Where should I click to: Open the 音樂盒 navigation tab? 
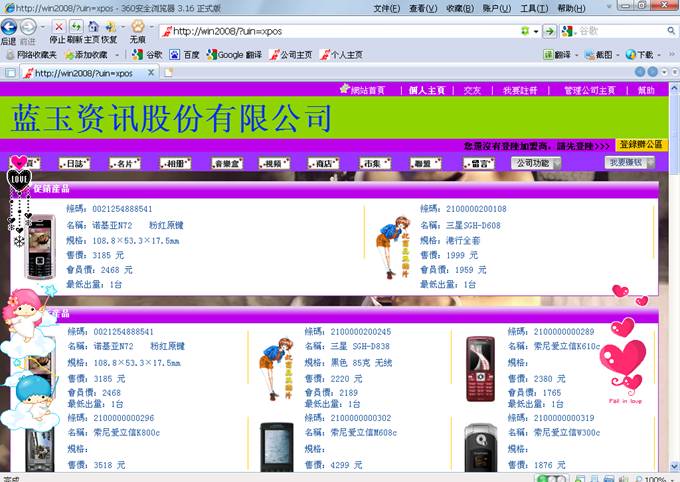point(227,163)
